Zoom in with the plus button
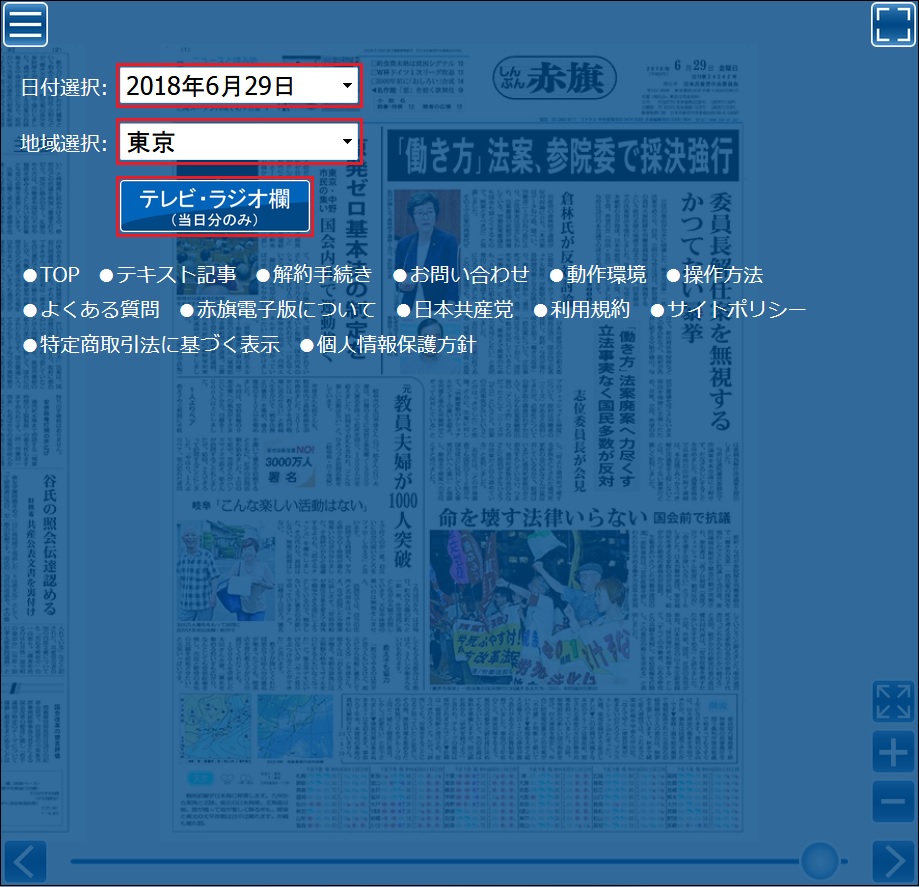 (x=893, y=751)
